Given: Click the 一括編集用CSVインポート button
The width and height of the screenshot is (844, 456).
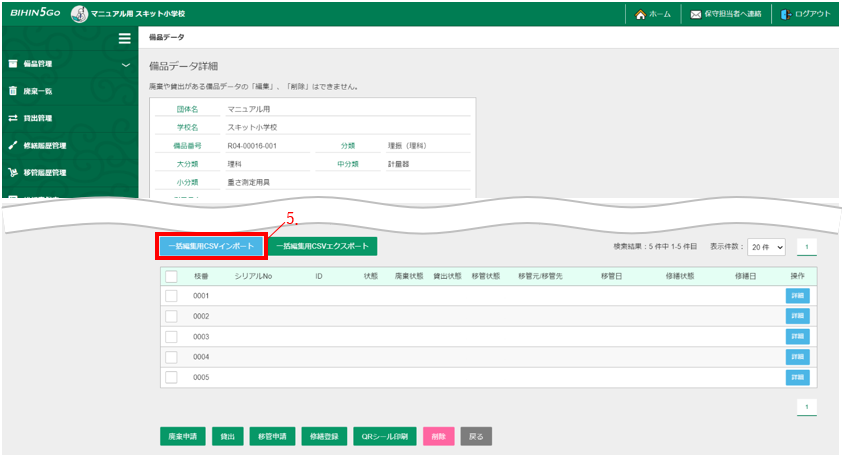Looking at the screenshot, I should (x=211, y=246).
